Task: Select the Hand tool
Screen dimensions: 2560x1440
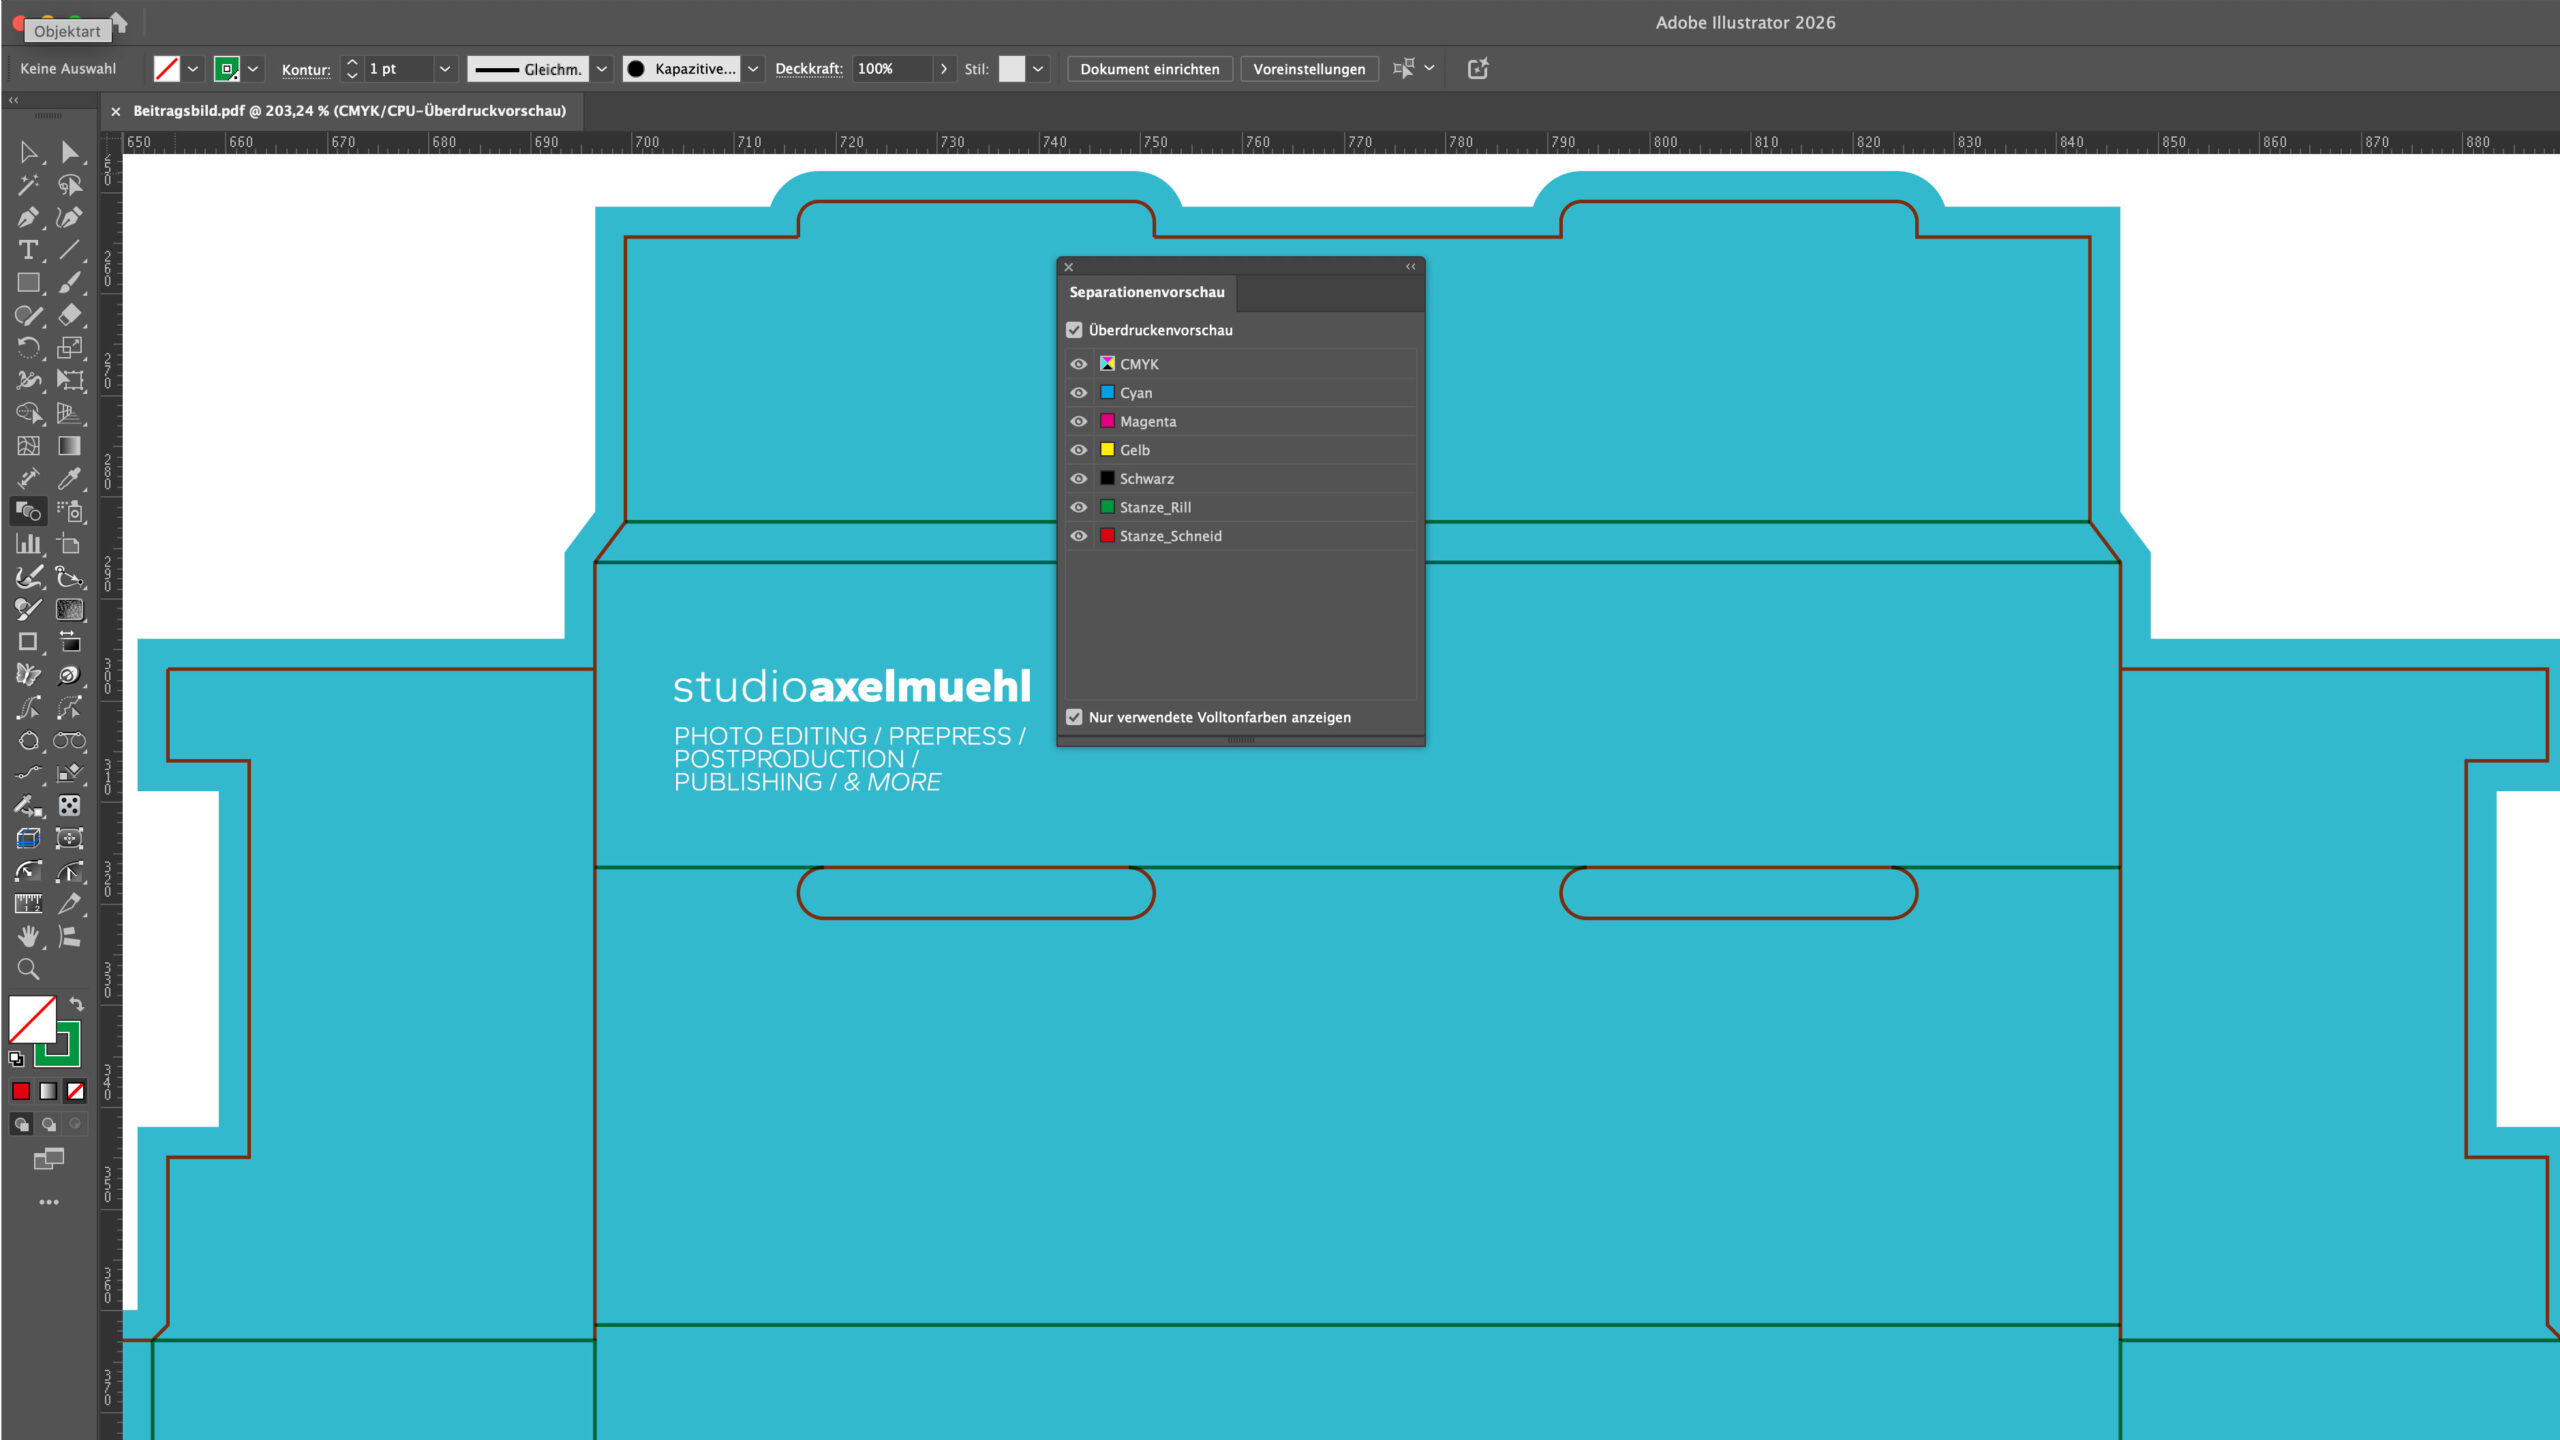Action: pos(27,936)
